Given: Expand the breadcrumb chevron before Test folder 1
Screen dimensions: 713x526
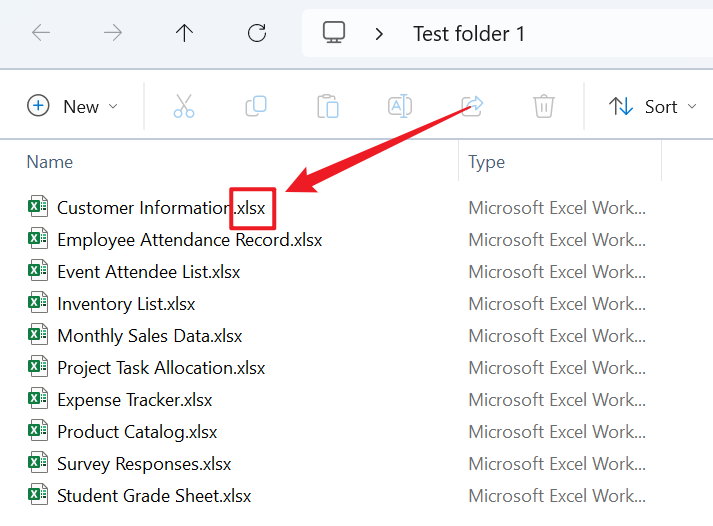Looking at the screenshot, I should point(379,34).
